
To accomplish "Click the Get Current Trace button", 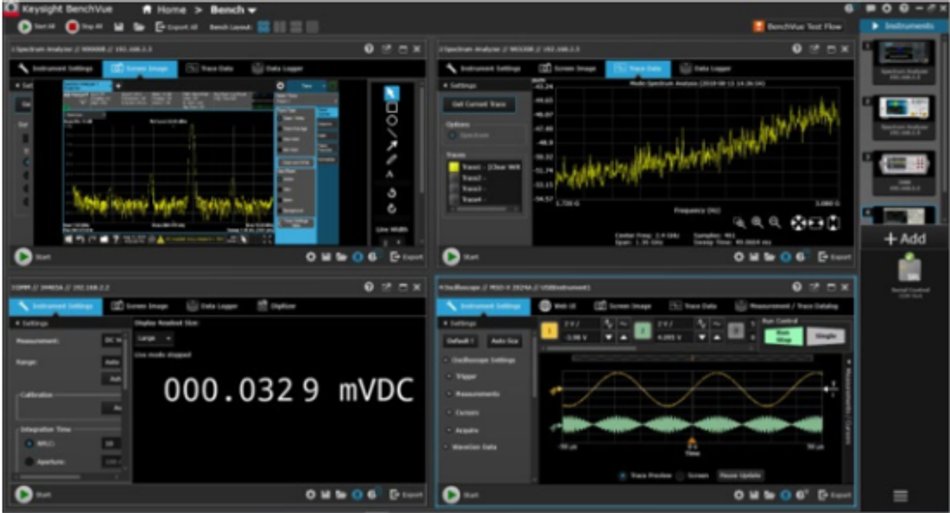I will (479, 104).
